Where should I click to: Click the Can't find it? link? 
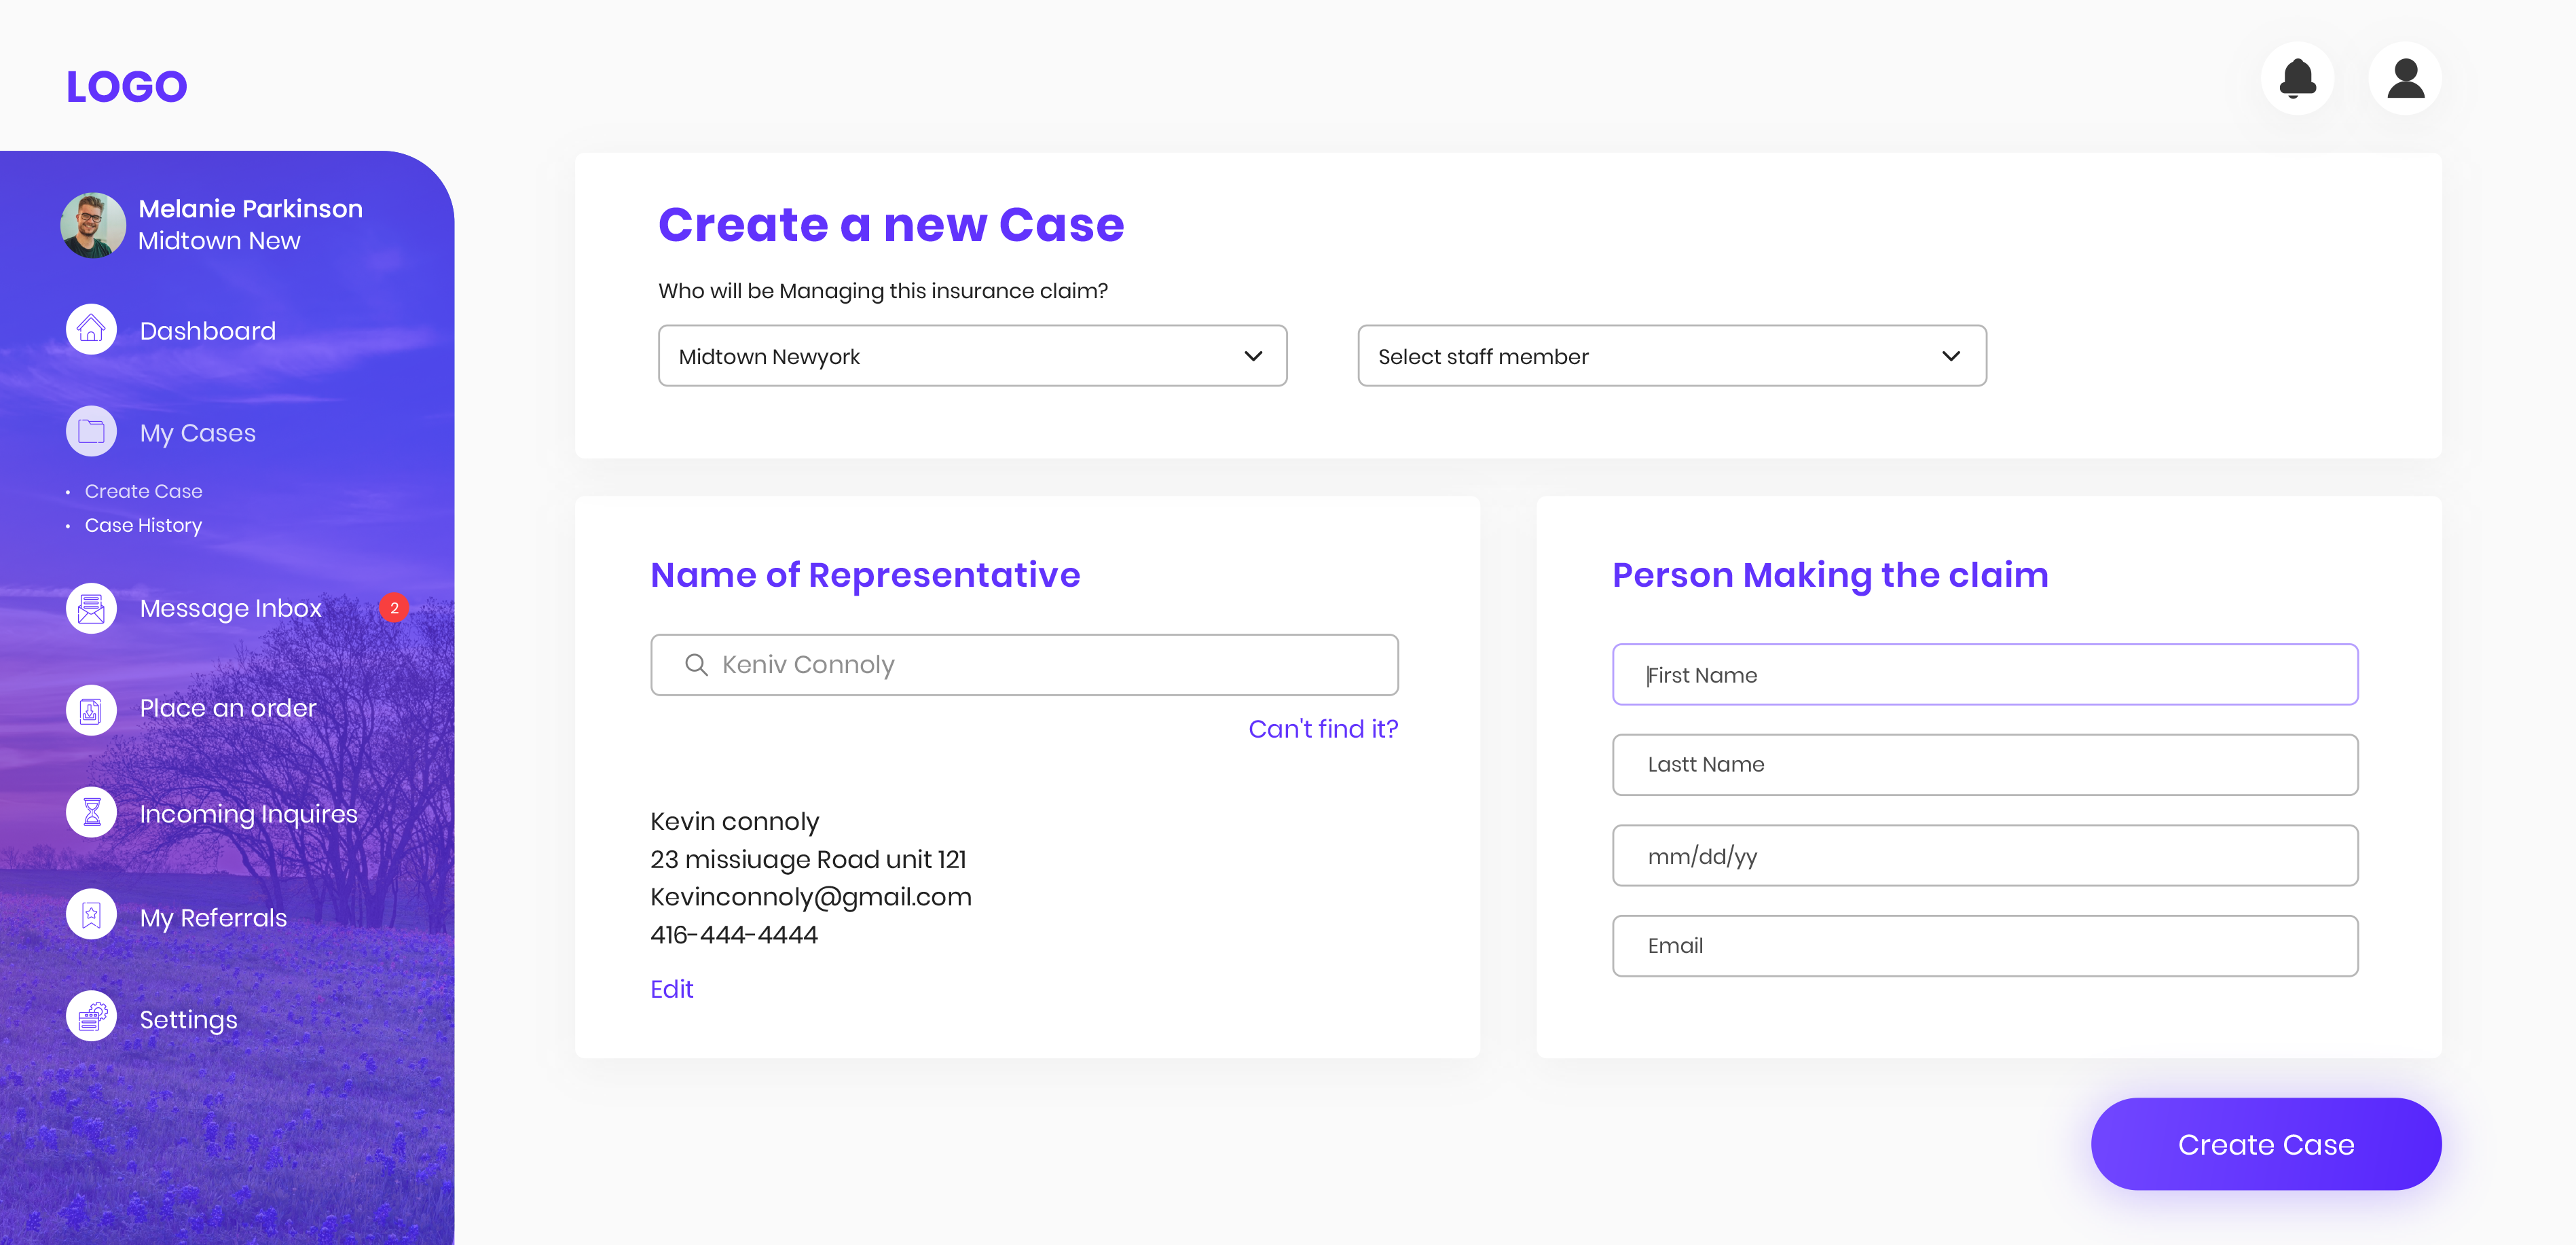point(1322,729)
